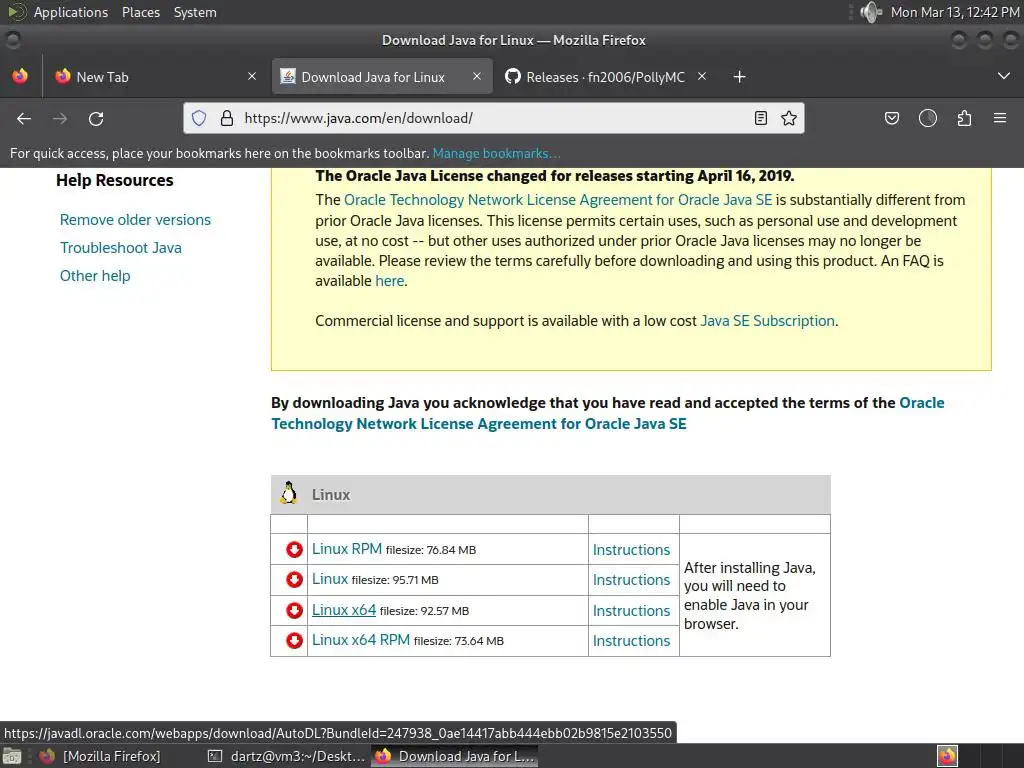Click the FAQ 'here' link
This screenshot has height=768, width=1024.
coord(390,281)
